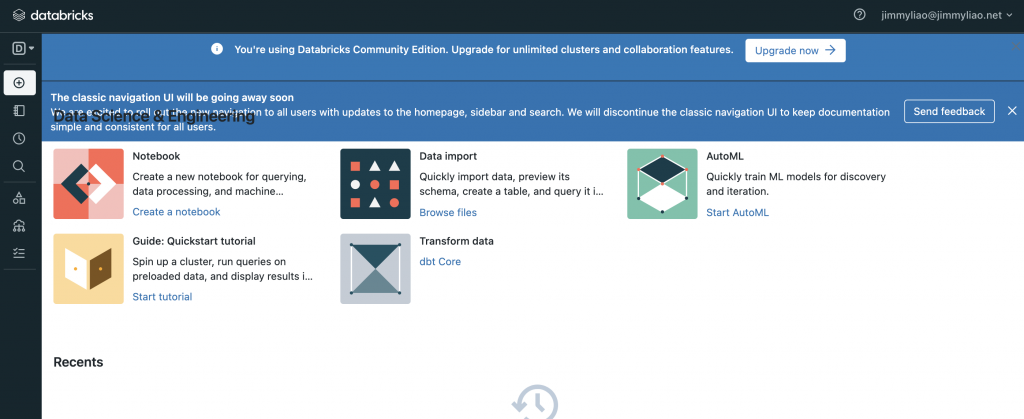
Task: Click the Databricks logo in header
Action: point(53,14)
